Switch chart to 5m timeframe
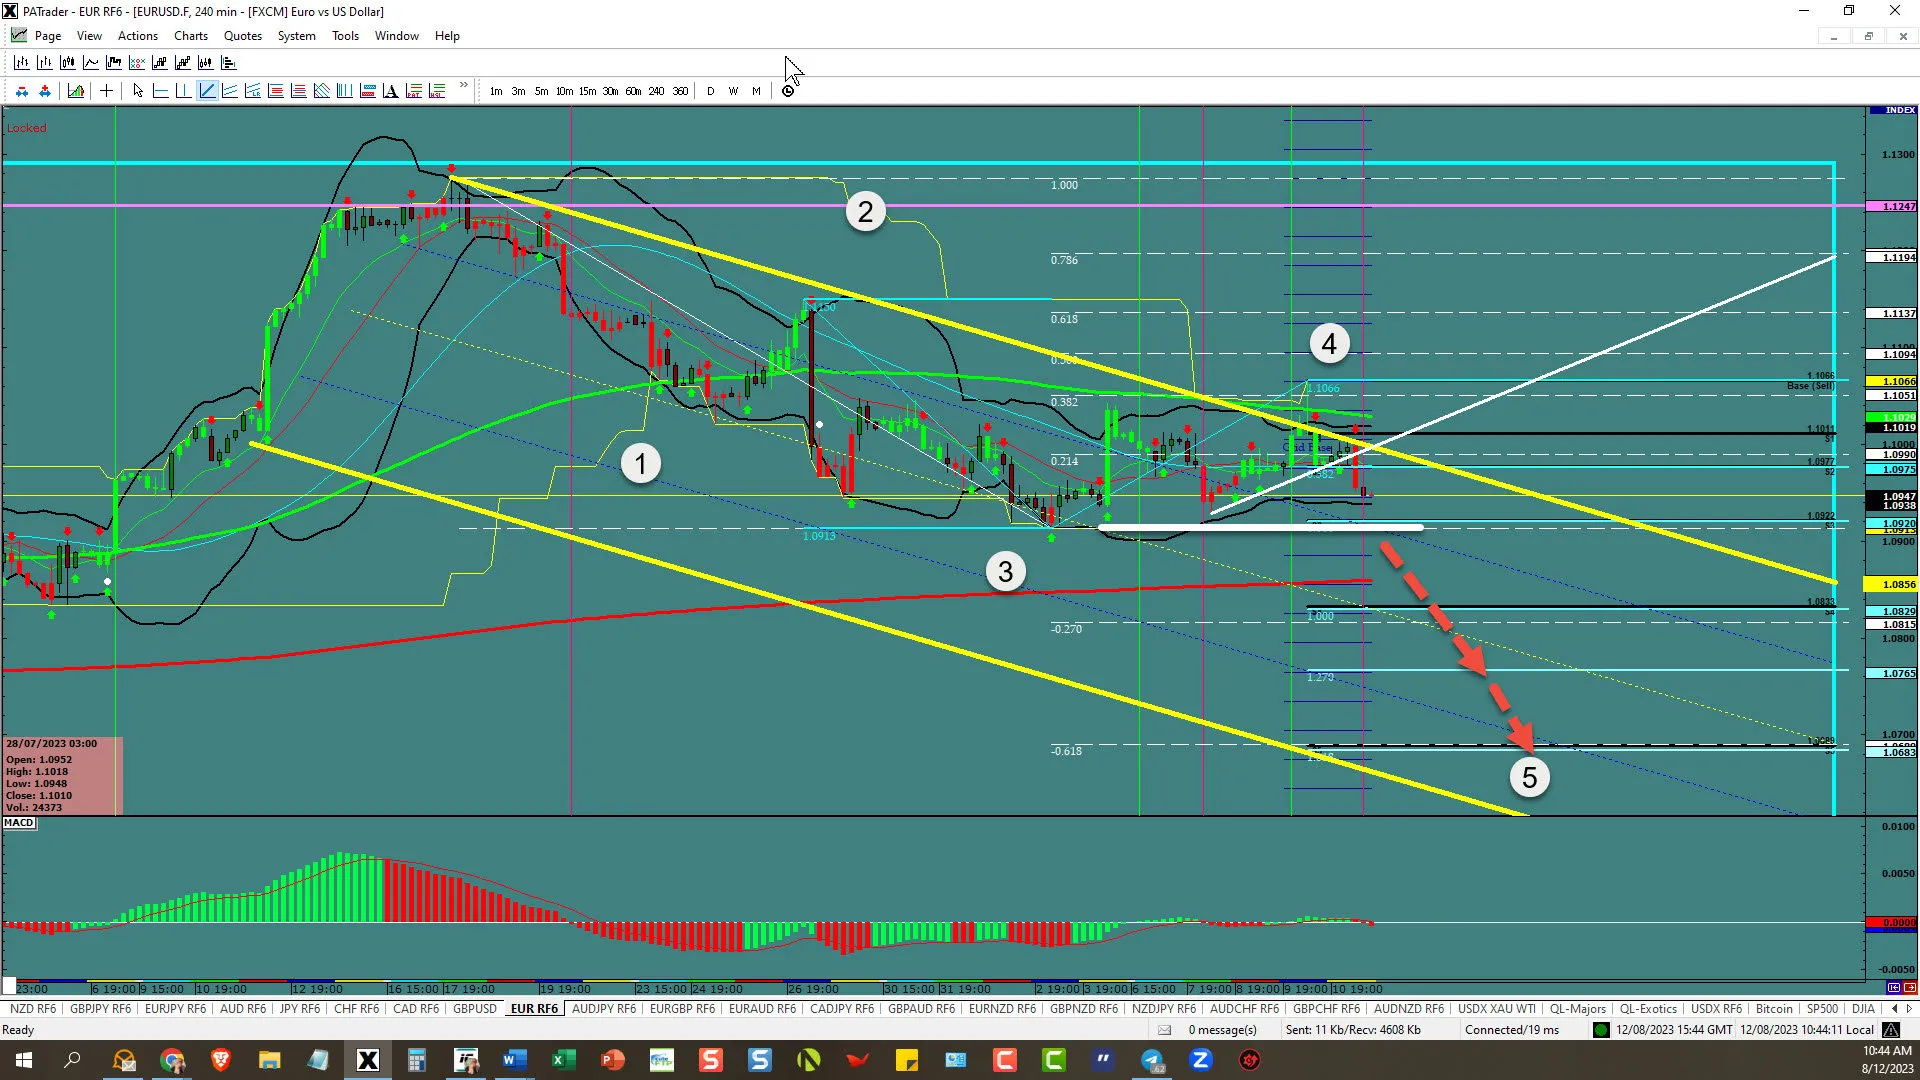The image size is (1920, 1080). [x=541, y=91]
